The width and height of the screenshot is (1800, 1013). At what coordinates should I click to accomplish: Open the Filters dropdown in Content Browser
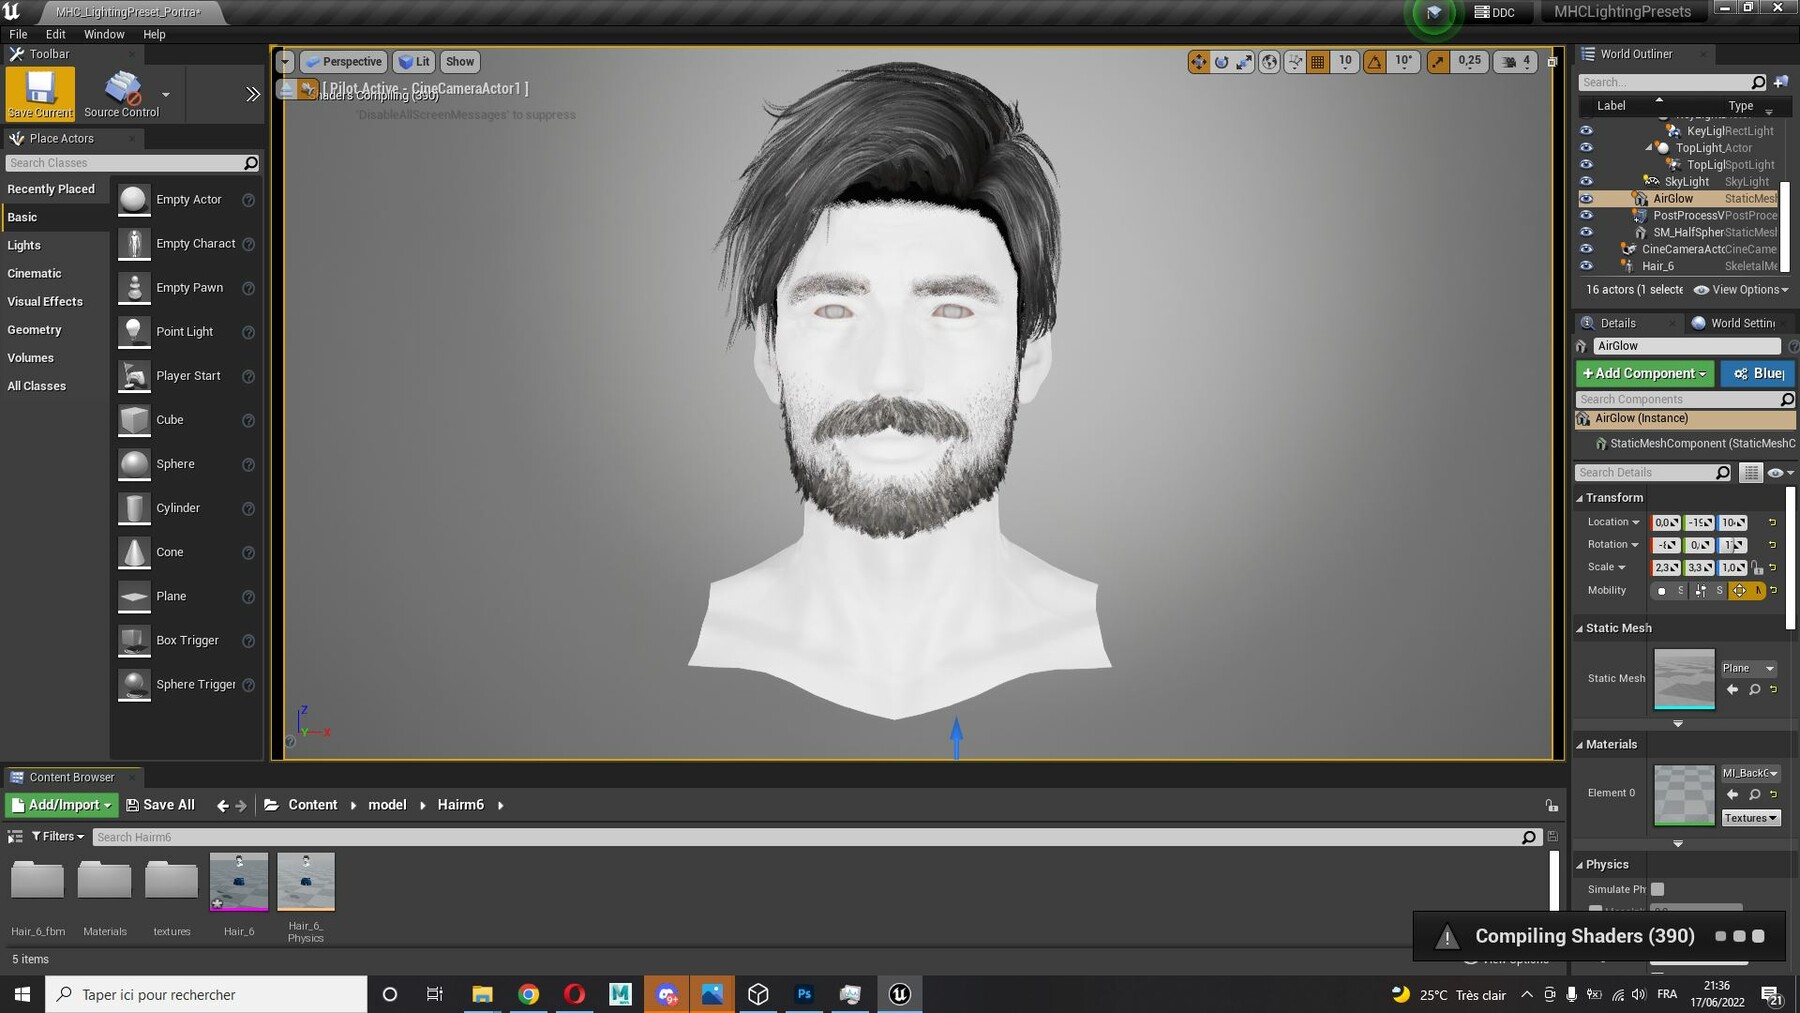[58, 837]
